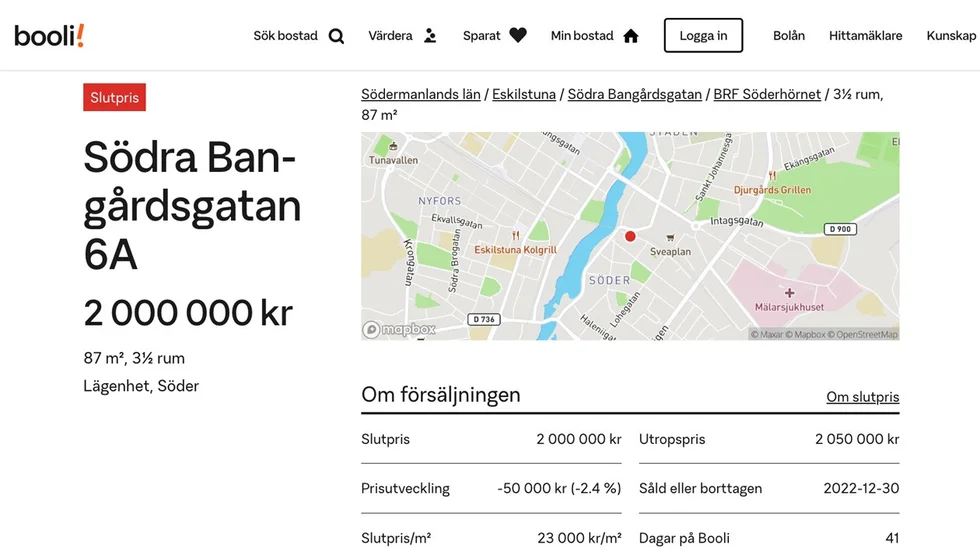Viewport: 980px width, 551px height.
Task: Open the Logga in button
Action: [703, 36]
